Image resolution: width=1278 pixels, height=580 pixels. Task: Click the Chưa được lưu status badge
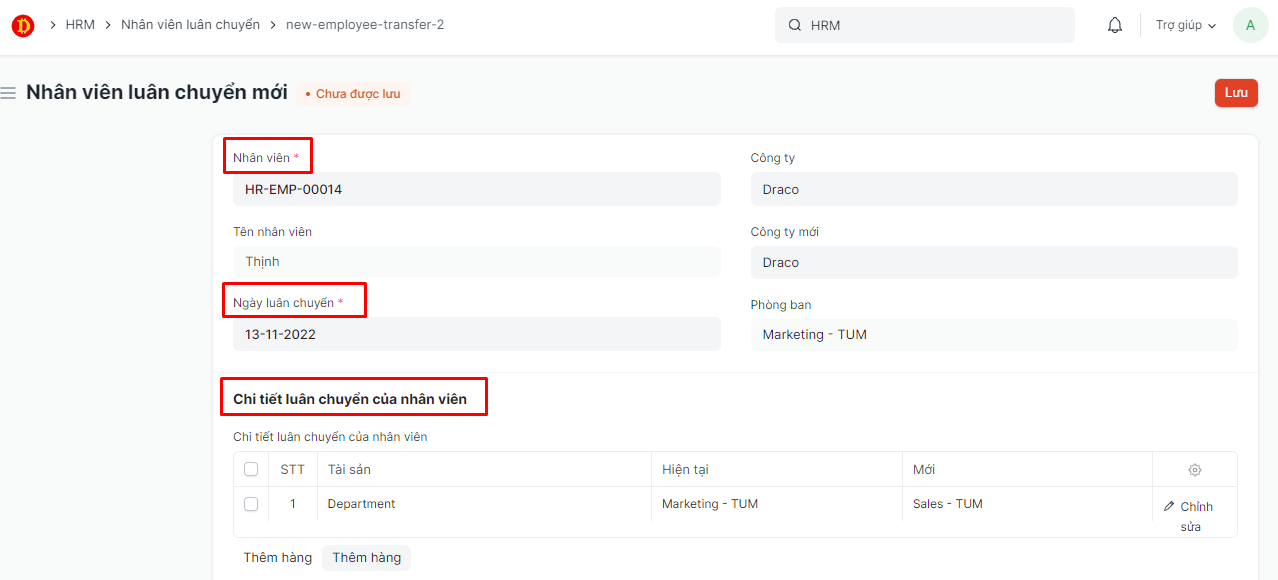353,94
